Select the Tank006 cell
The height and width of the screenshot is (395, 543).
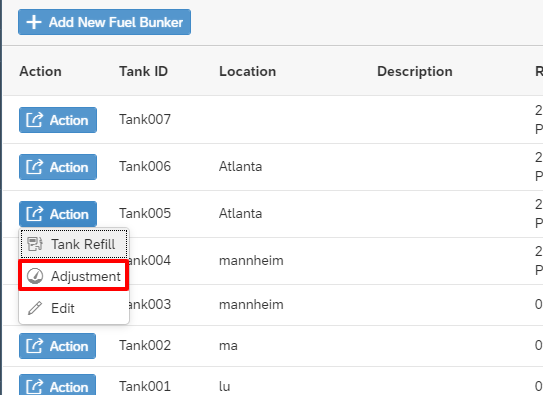[x=145, y=167]
